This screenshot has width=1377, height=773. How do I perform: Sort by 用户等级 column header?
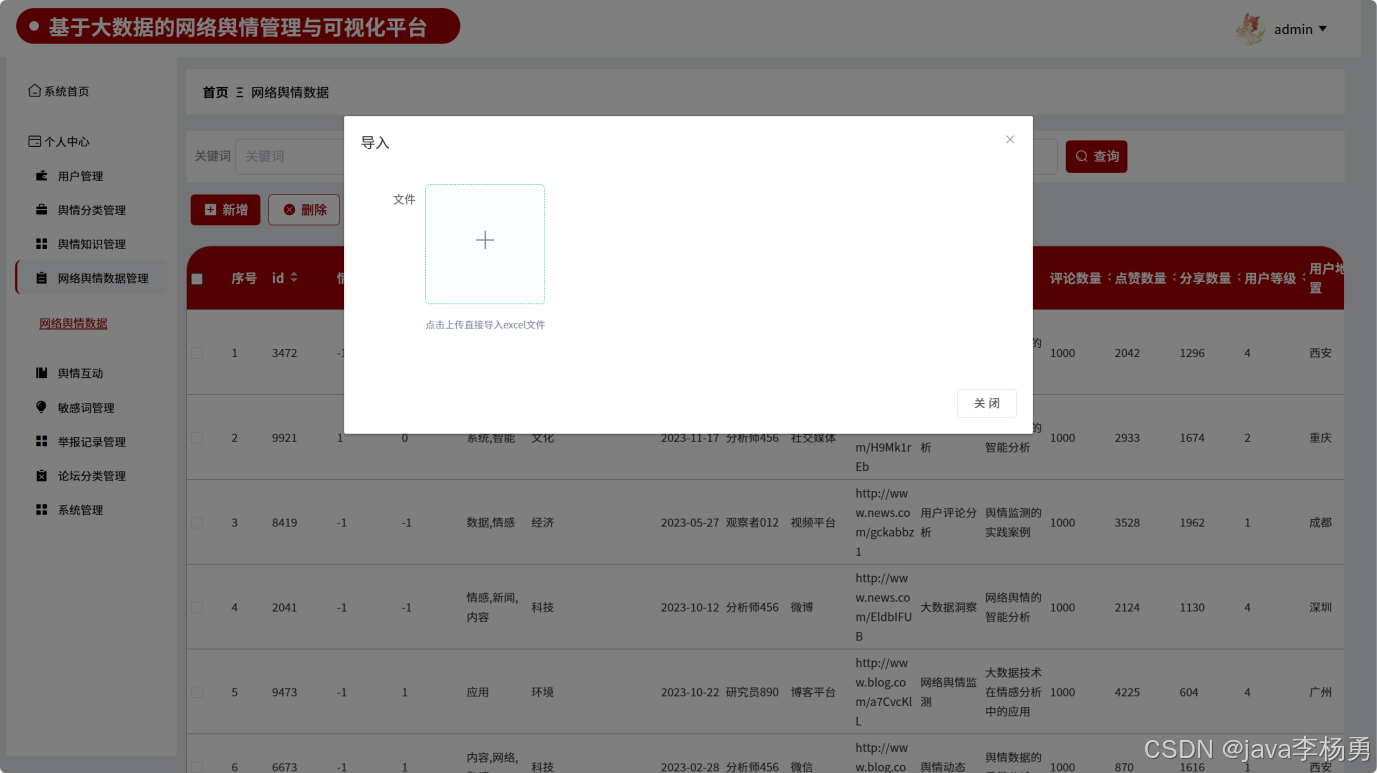click(1274, 278)
